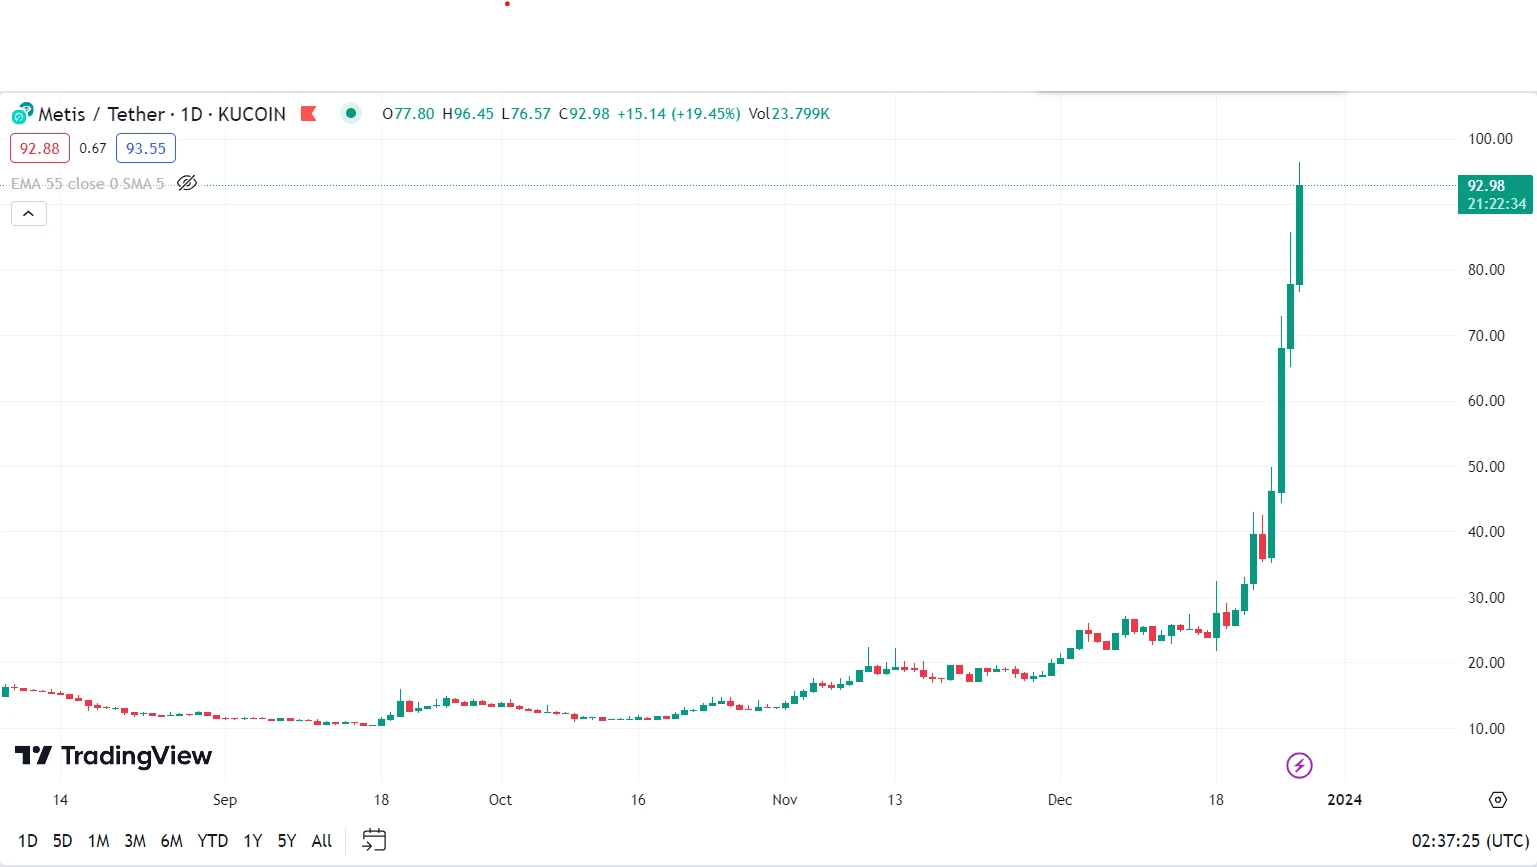
Task: Click the blue 93.55 buy price button
Action: click(x=146, y=148)
